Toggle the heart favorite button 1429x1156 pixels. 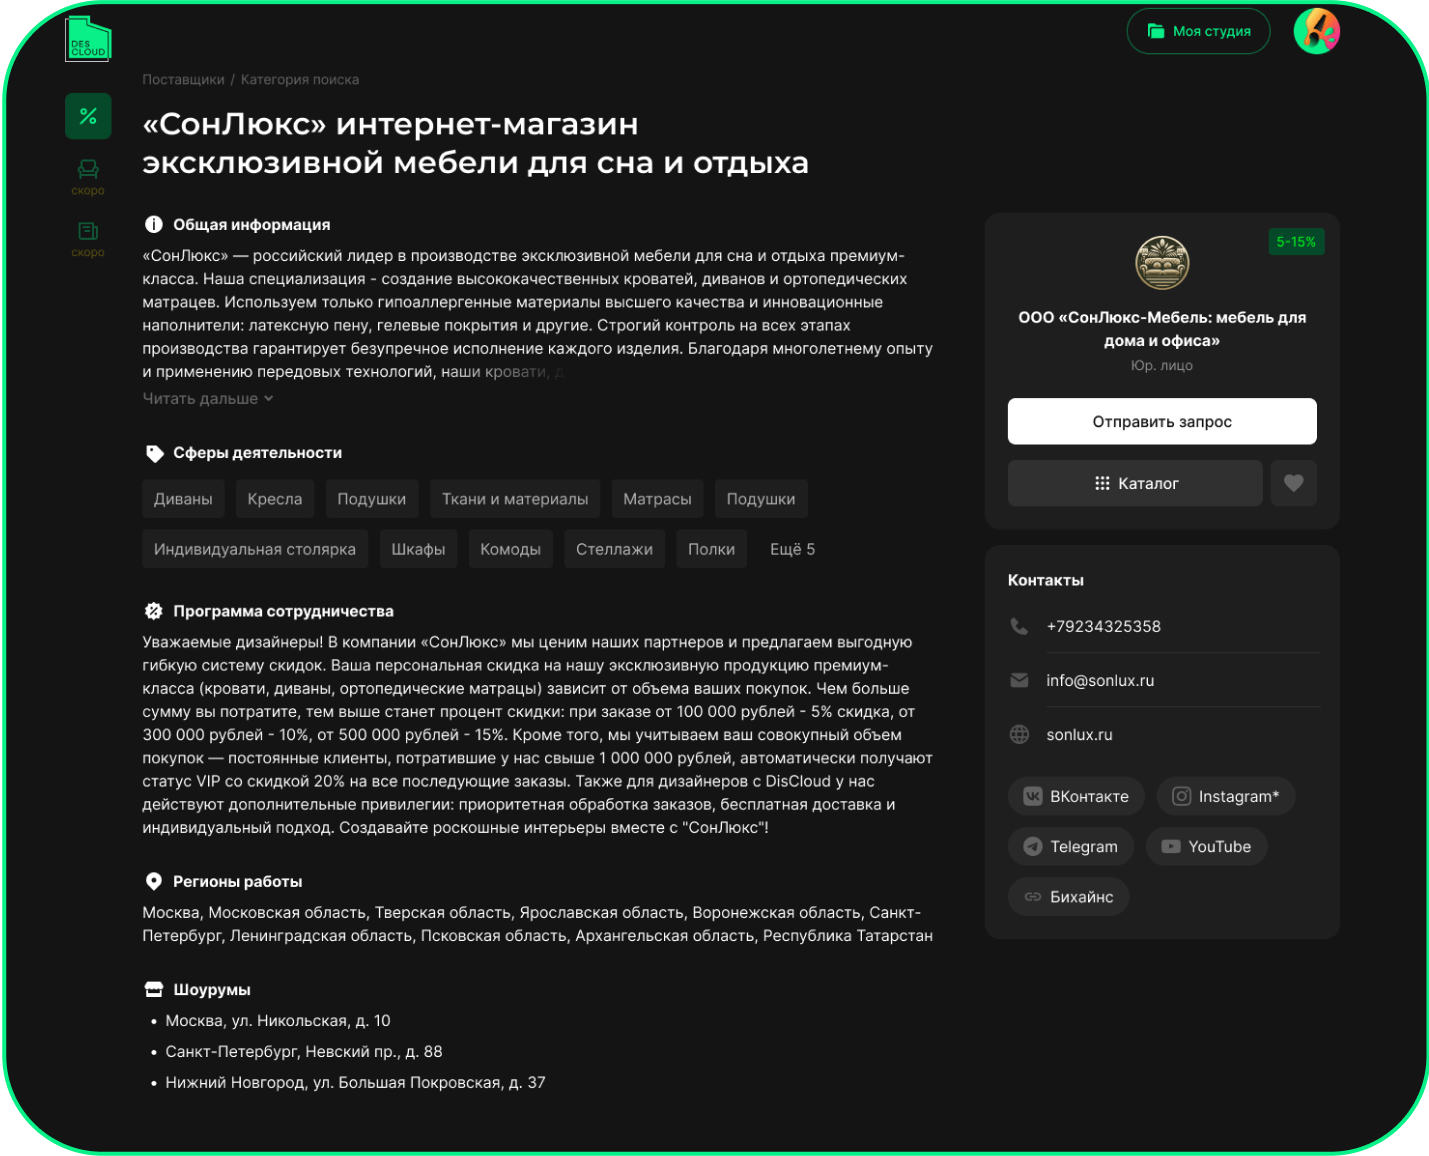point(1293,483)
